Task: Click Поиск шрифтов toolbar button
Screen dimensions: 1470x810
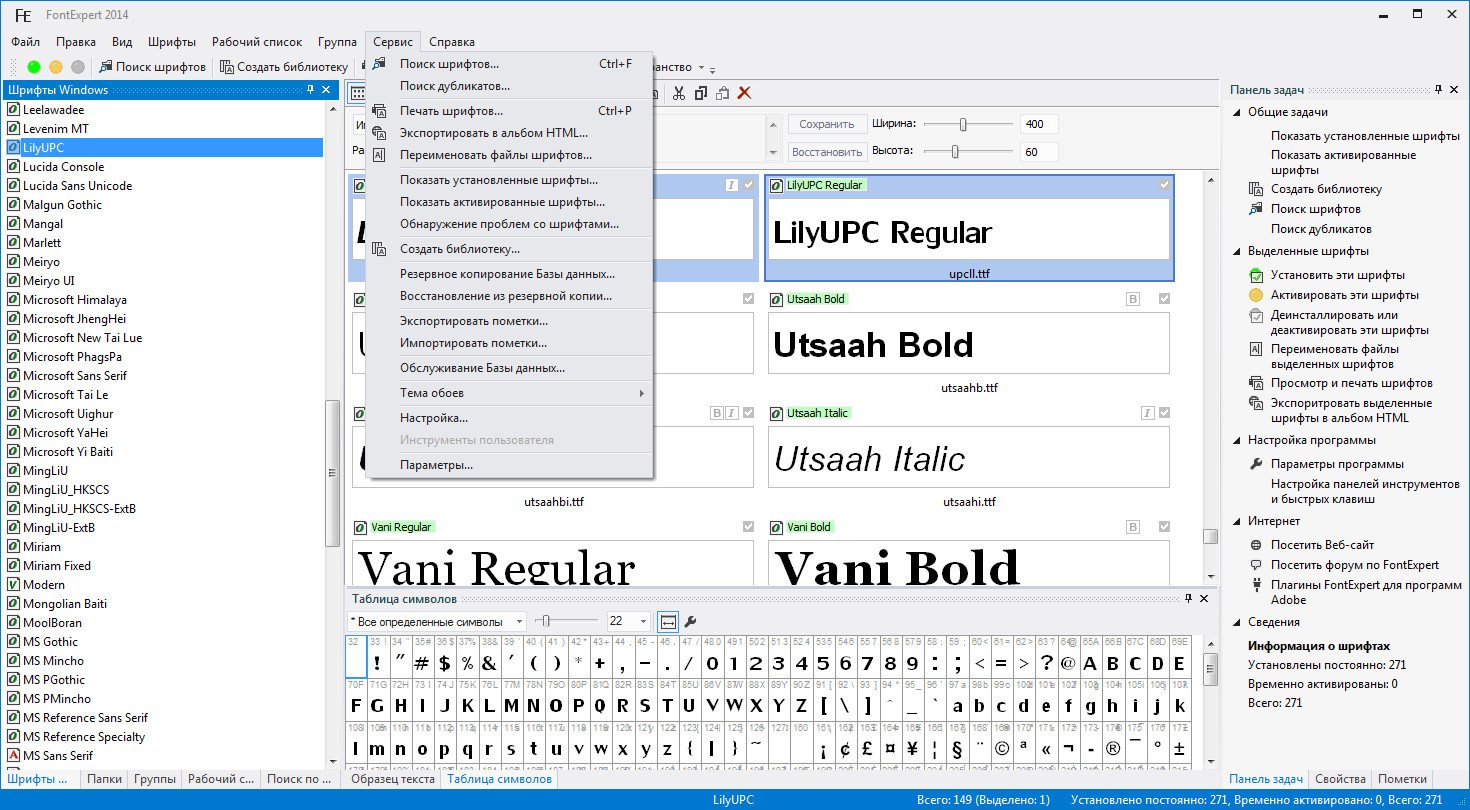Action: 152,67
